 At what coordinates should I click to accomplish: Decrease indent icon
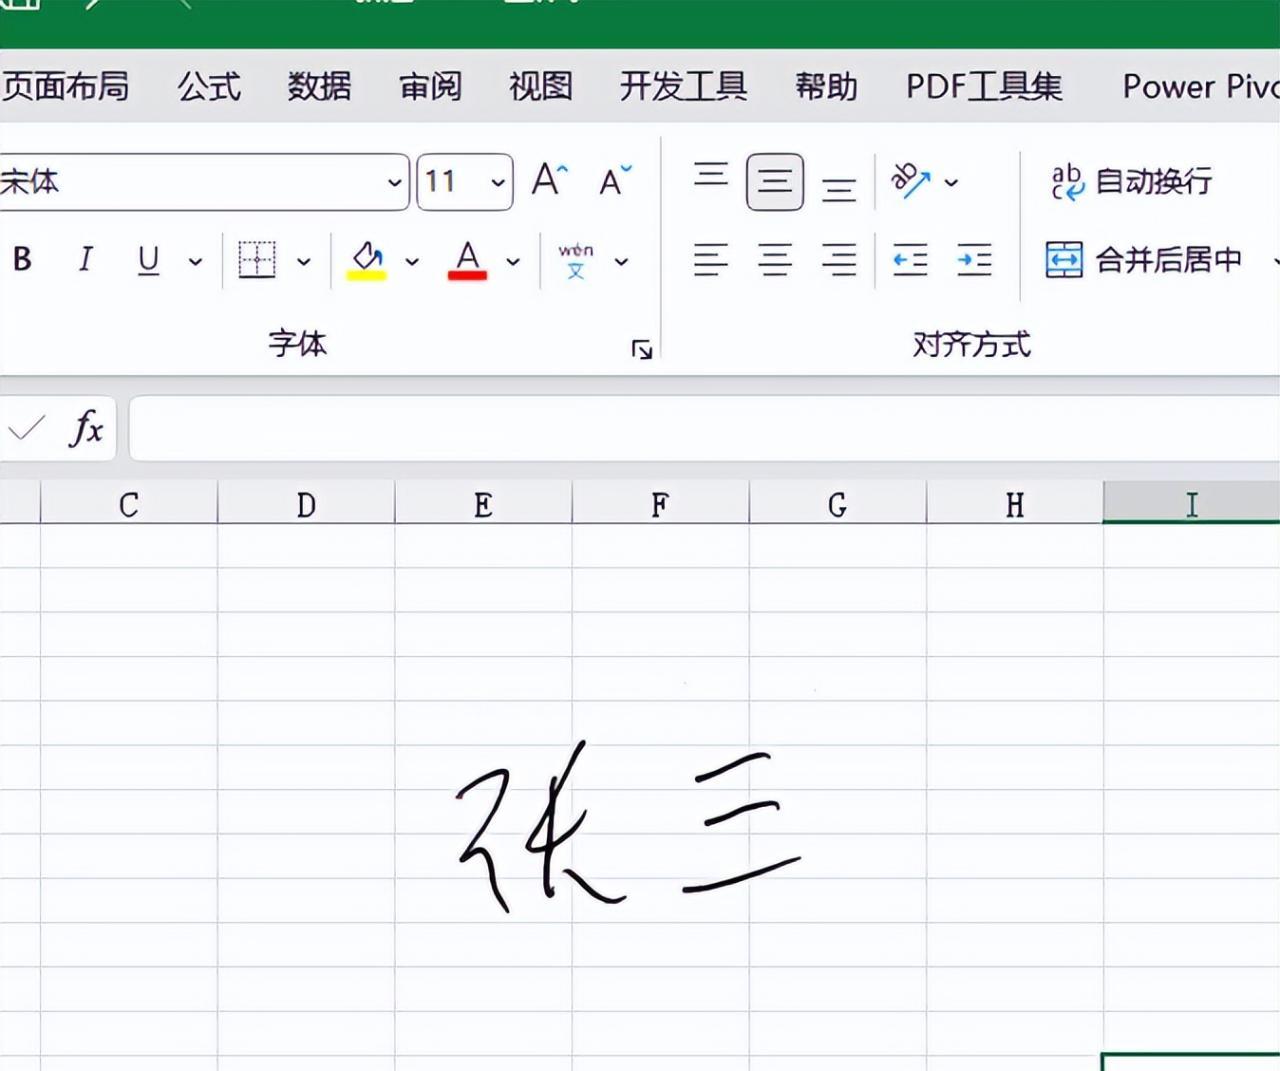(x=911, y=260)
